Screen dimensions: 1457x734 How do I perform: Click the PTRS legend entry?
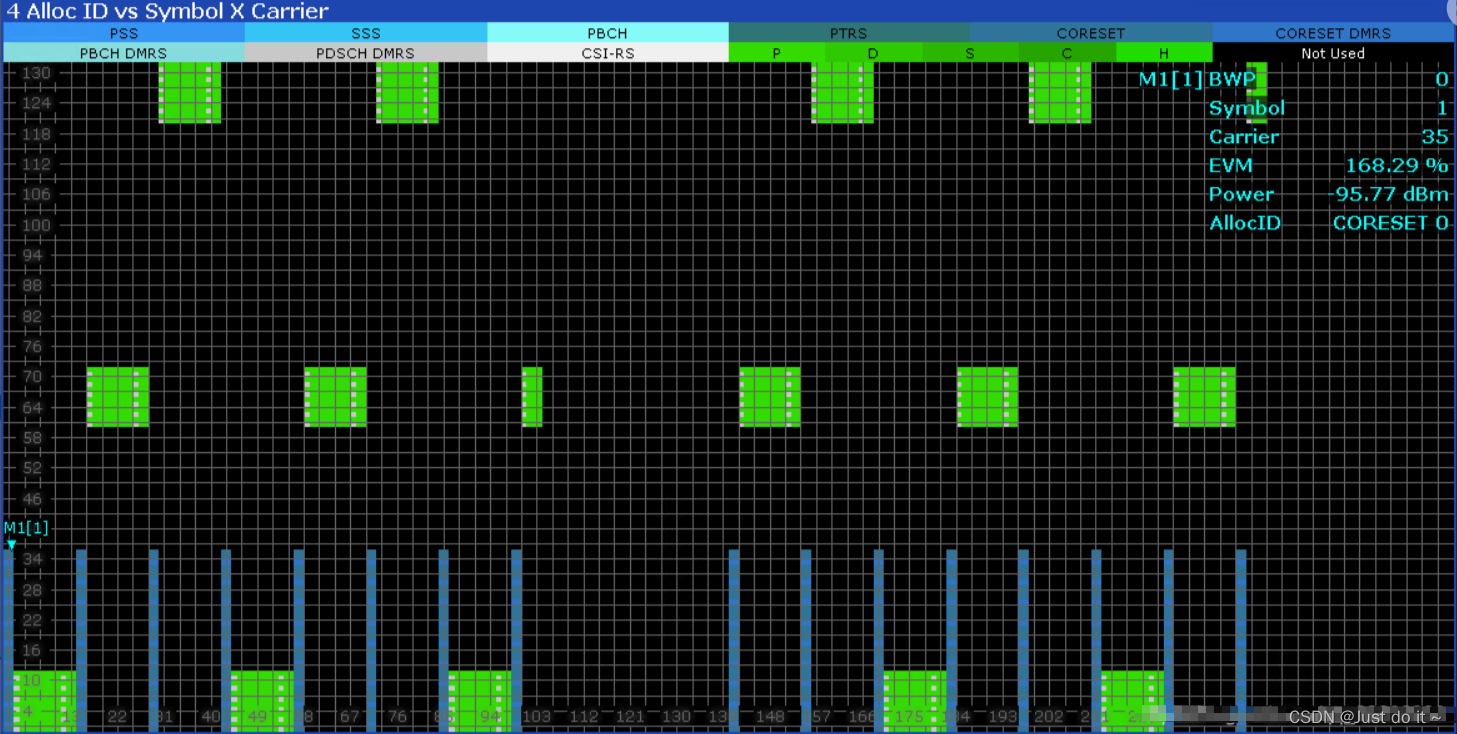pyautogui.click(x=849, y=33)
